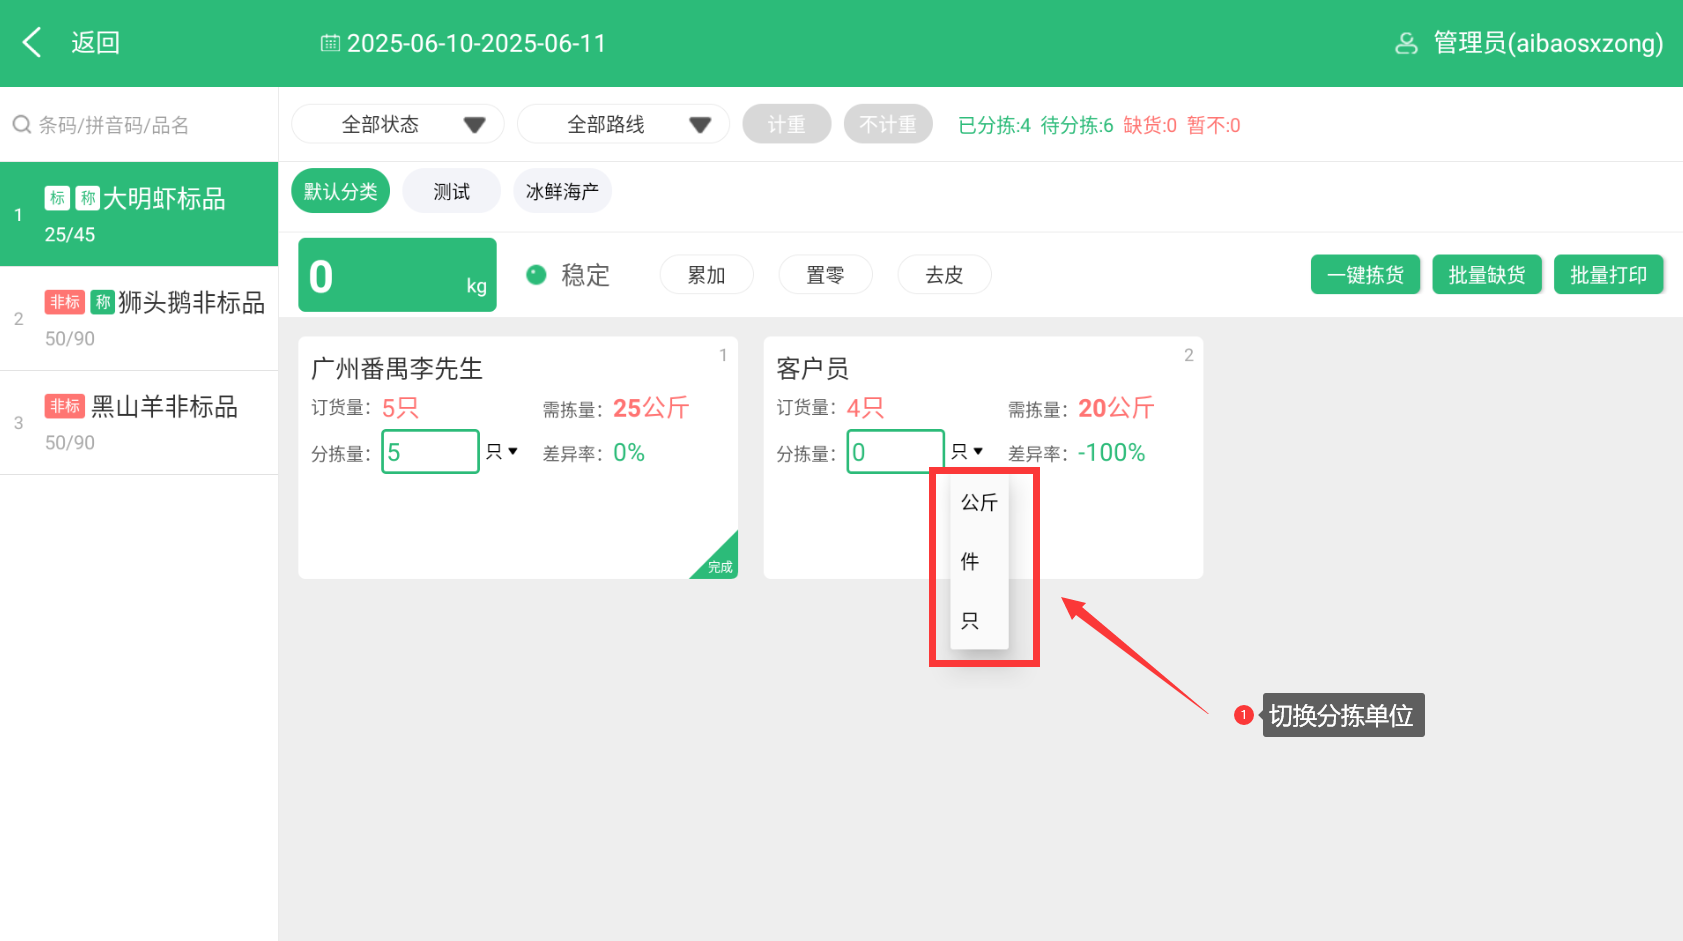Expand the 全部状态 status dropdown
Screen dimensions: 1683x941
pyautogui.click(x=397, y=125)
